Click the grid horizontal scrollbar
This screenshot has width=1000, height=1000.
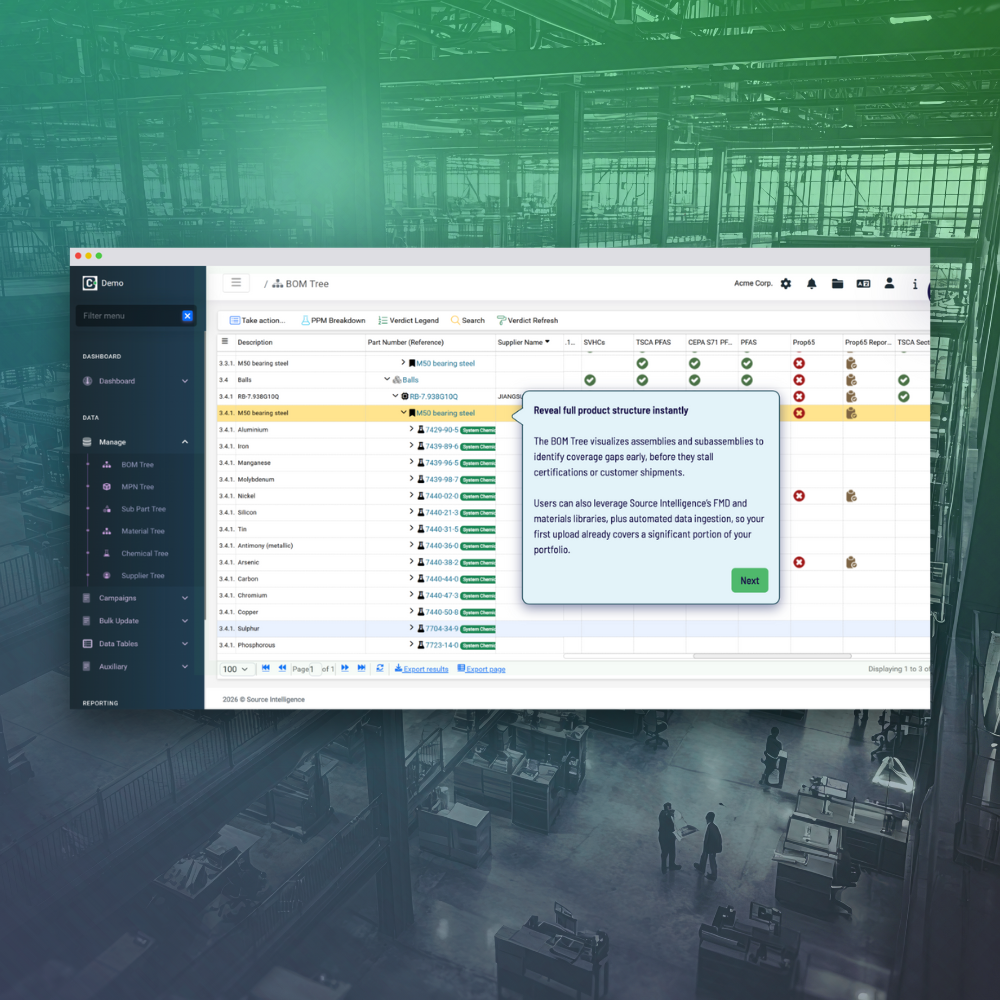(x=772, y=656)
